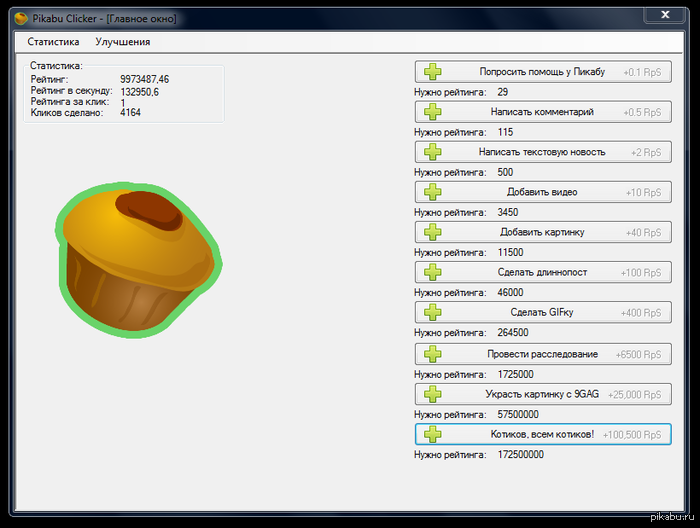Viewport: 700px width, 528px height.
Task: Click the plus icon beside "Провести расследование"
Action: coord(432,354)
